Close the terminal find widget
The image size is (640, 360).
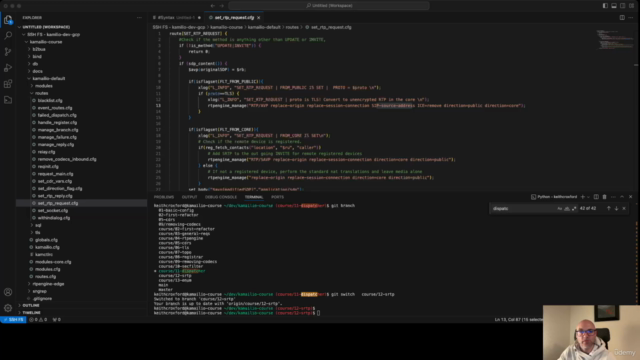coord(624,209)
